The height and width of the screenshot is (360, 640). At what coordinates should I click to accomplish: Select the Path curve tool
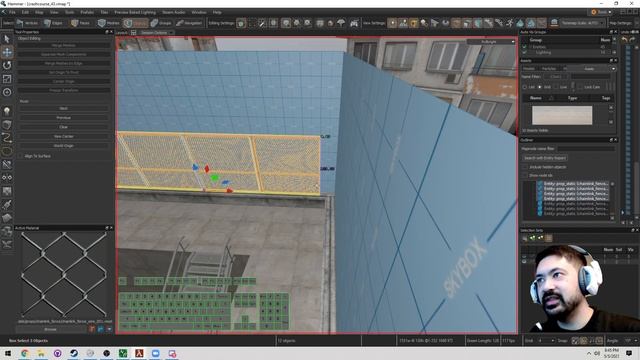pyautogui.click(x=7, y=138)
